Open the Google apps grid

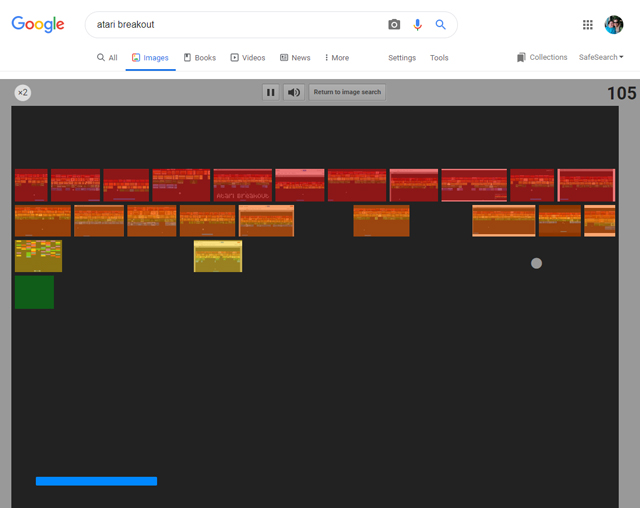(x=587, y=25)
